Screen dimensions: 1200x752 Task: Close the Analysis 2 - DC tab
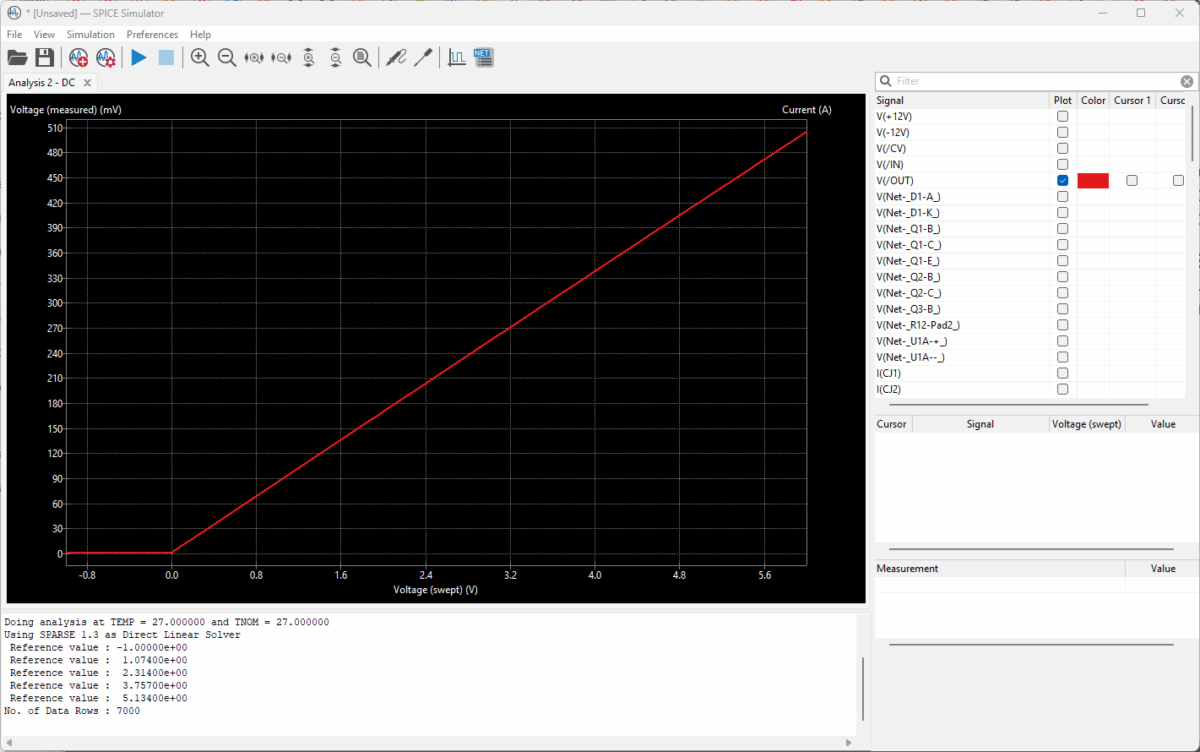pyautogui.click(x=87, y=83)
